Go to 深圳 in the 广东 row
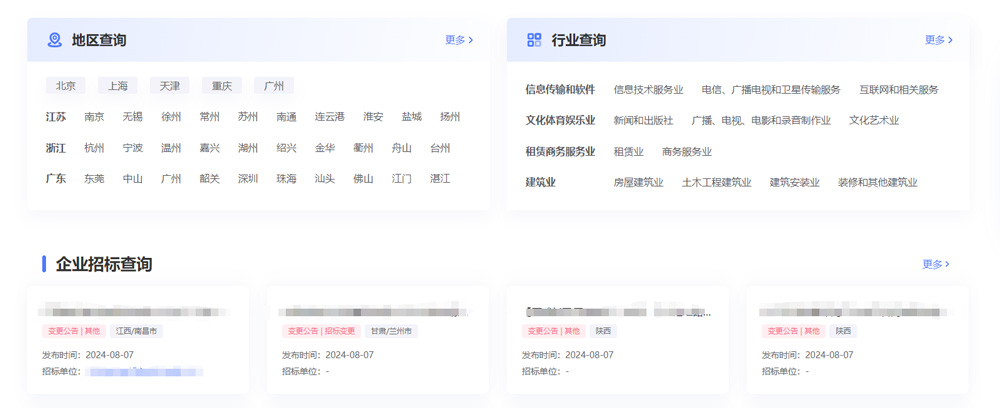This screenshot has height=408, width=1000. click(248, 179)
